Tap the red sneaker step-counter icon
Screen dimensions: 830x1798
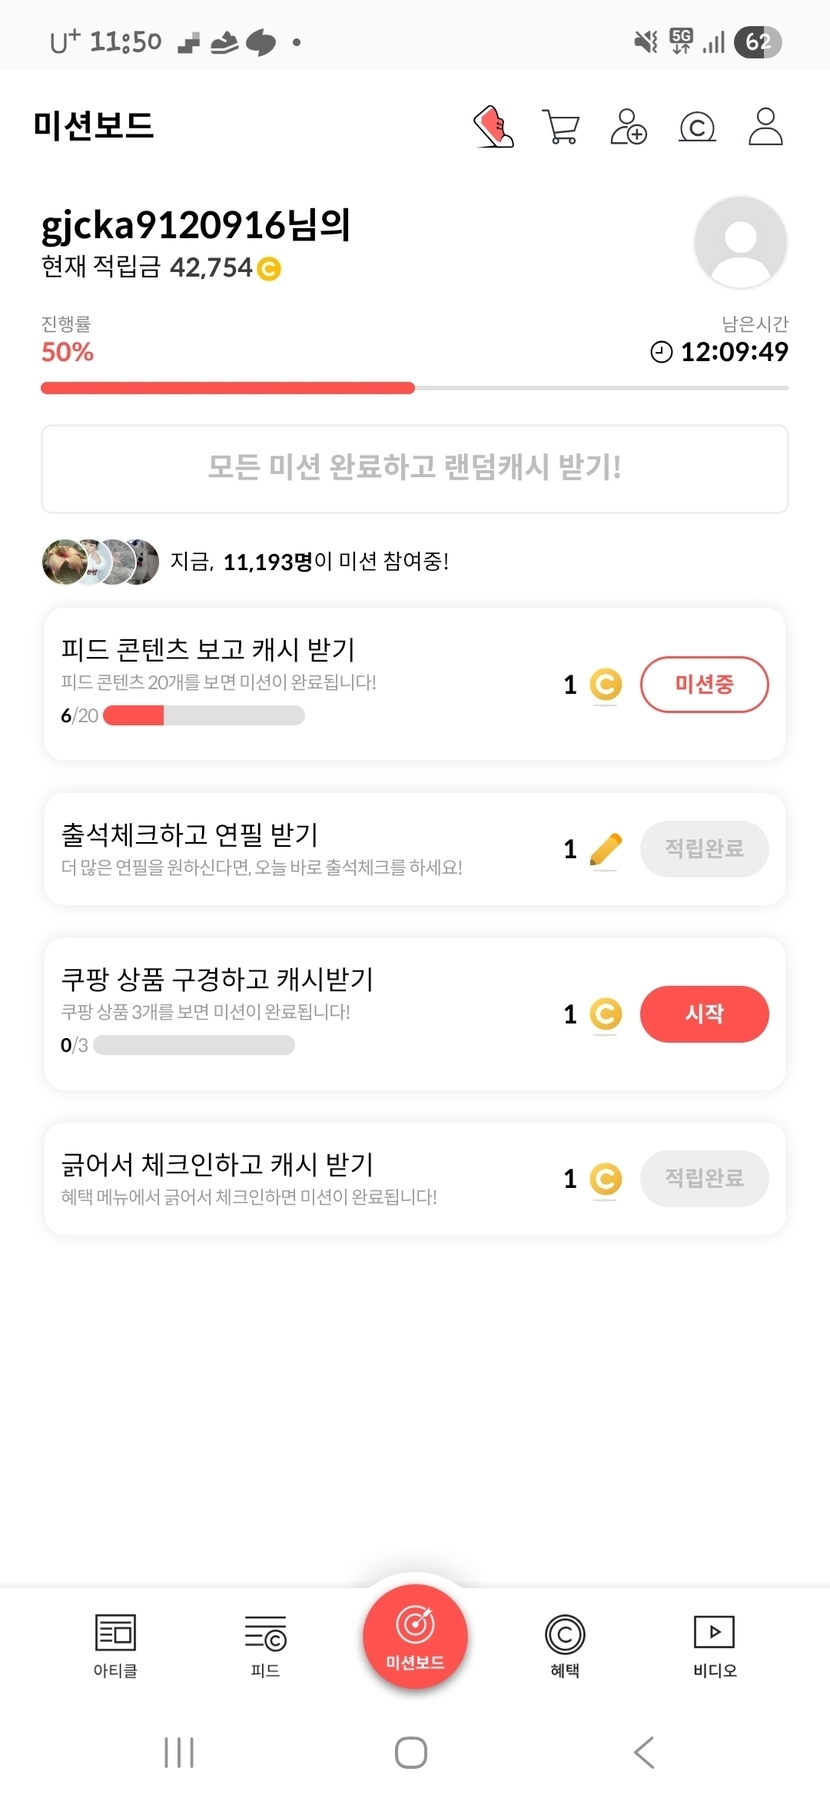493,127
